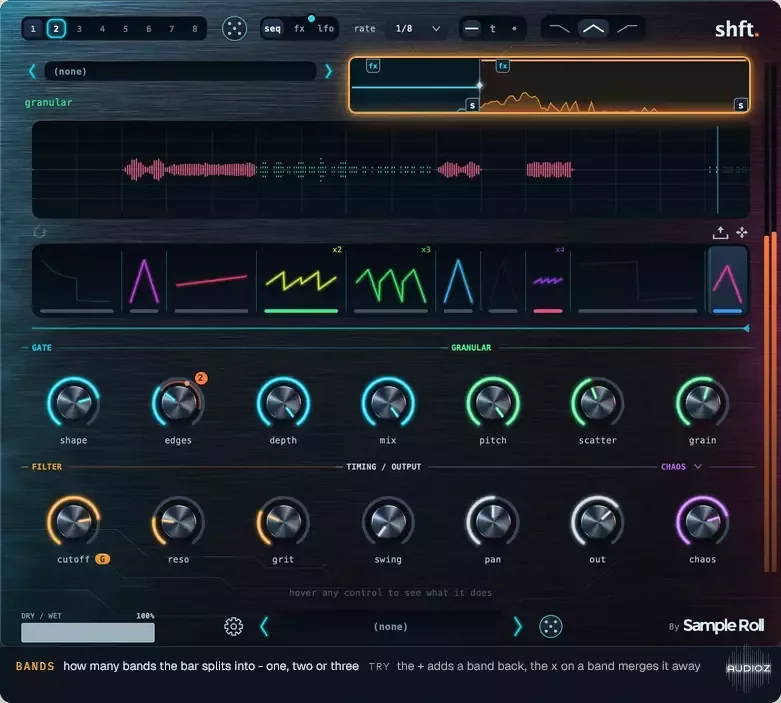Select pattern slot 5
The image size is (781, 703).
(x=125, y=29)
